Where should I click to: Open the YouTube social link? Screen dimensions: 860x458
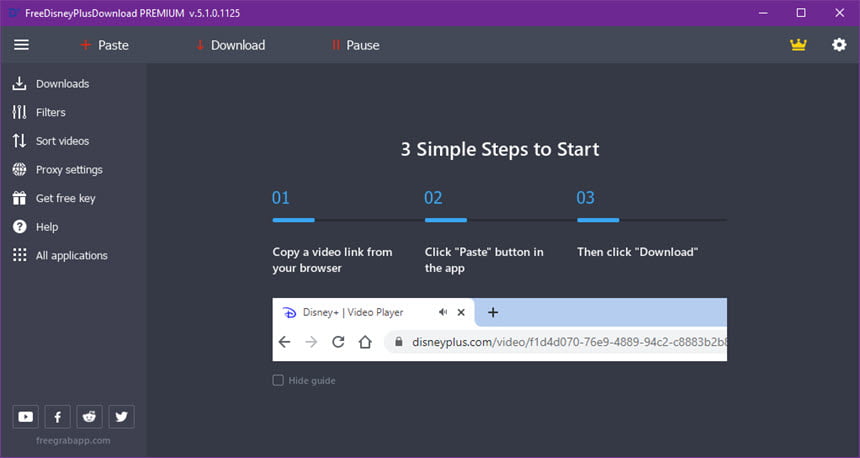coord(25,417)
